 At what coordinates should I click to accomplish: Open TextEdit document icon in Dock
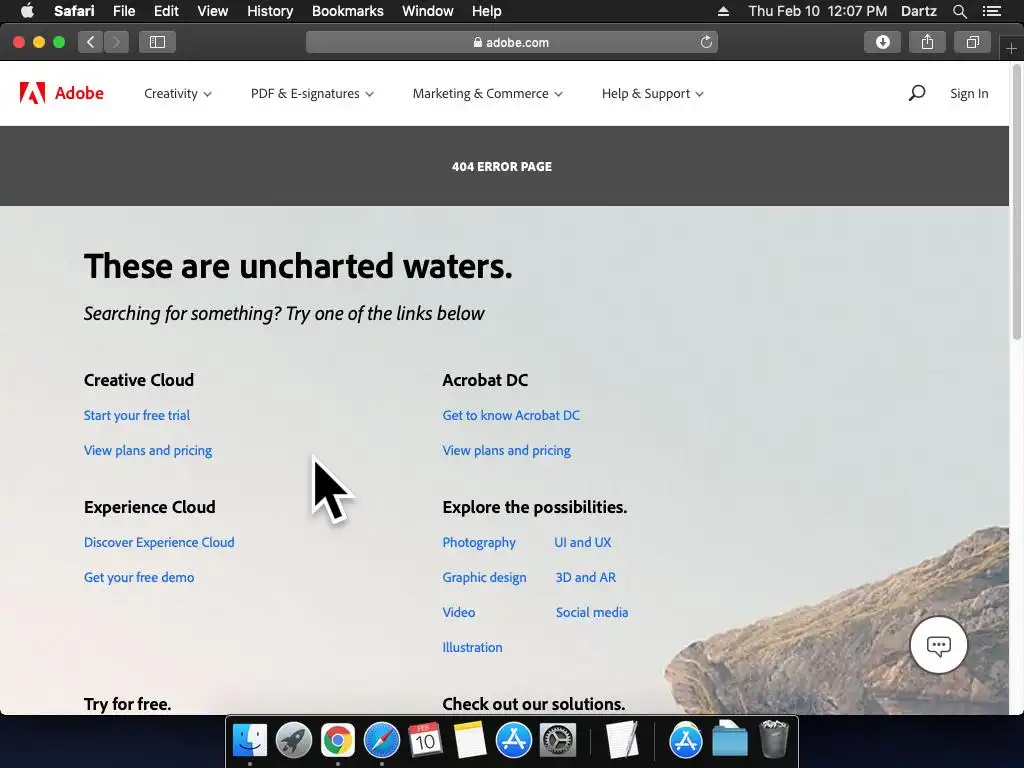click(622, 741)
